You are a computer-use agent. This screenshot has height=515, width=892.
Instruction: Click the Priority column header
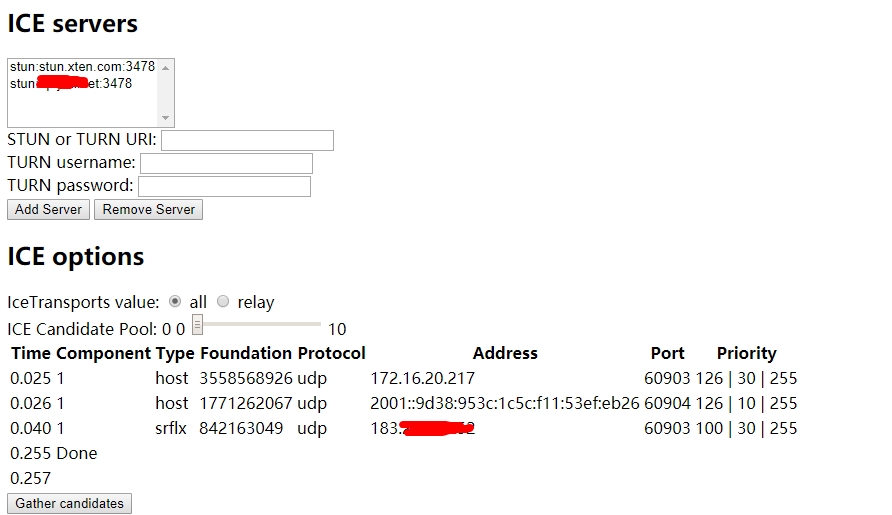click(x=746, y=353)
